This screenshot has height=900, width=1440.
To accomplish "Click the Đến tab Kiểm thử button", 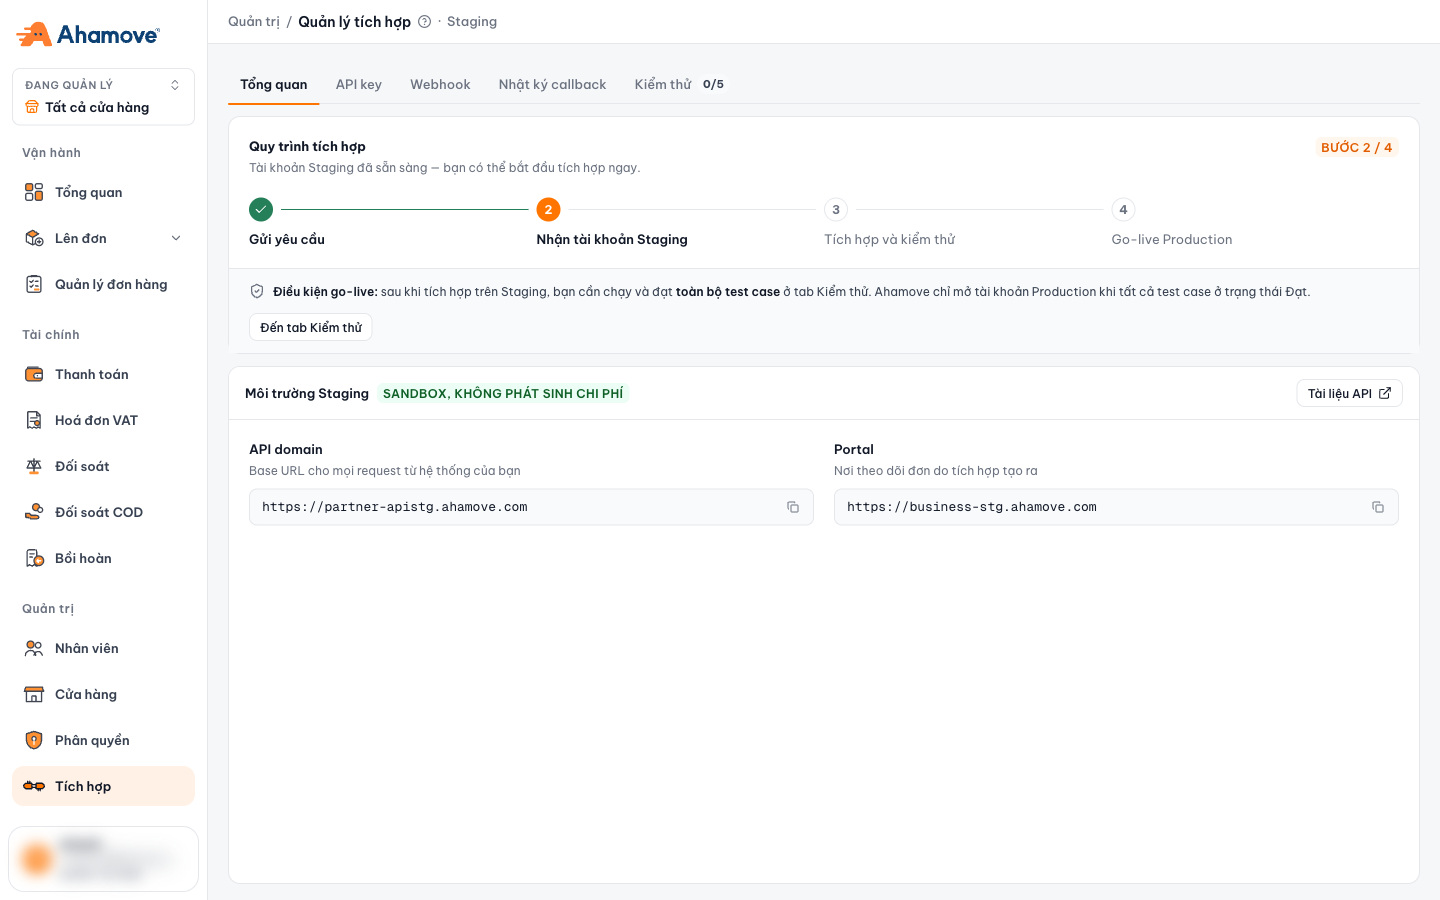I will tap(311, 327).
